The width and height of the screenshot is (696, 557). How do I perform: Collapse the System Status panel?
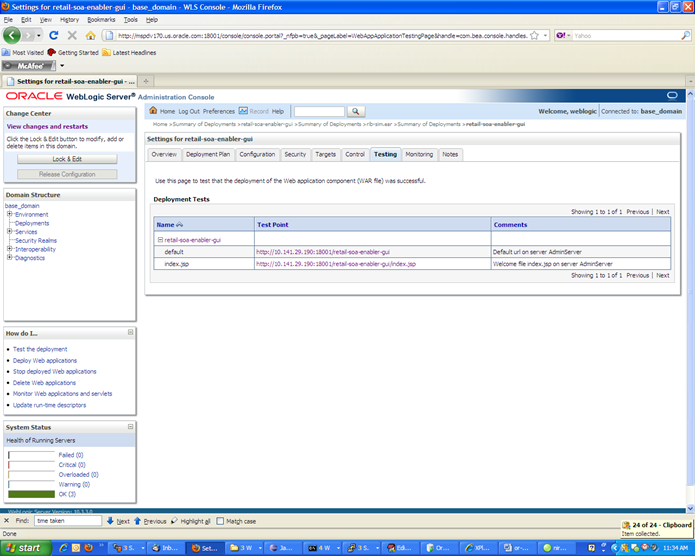(x=130, y=427)
